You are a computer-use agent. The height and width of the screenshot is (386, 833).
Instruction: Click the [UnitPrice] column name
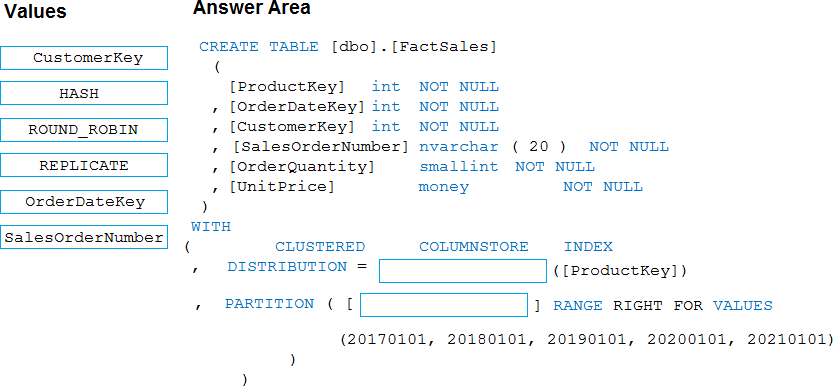(x=282, y=186)
